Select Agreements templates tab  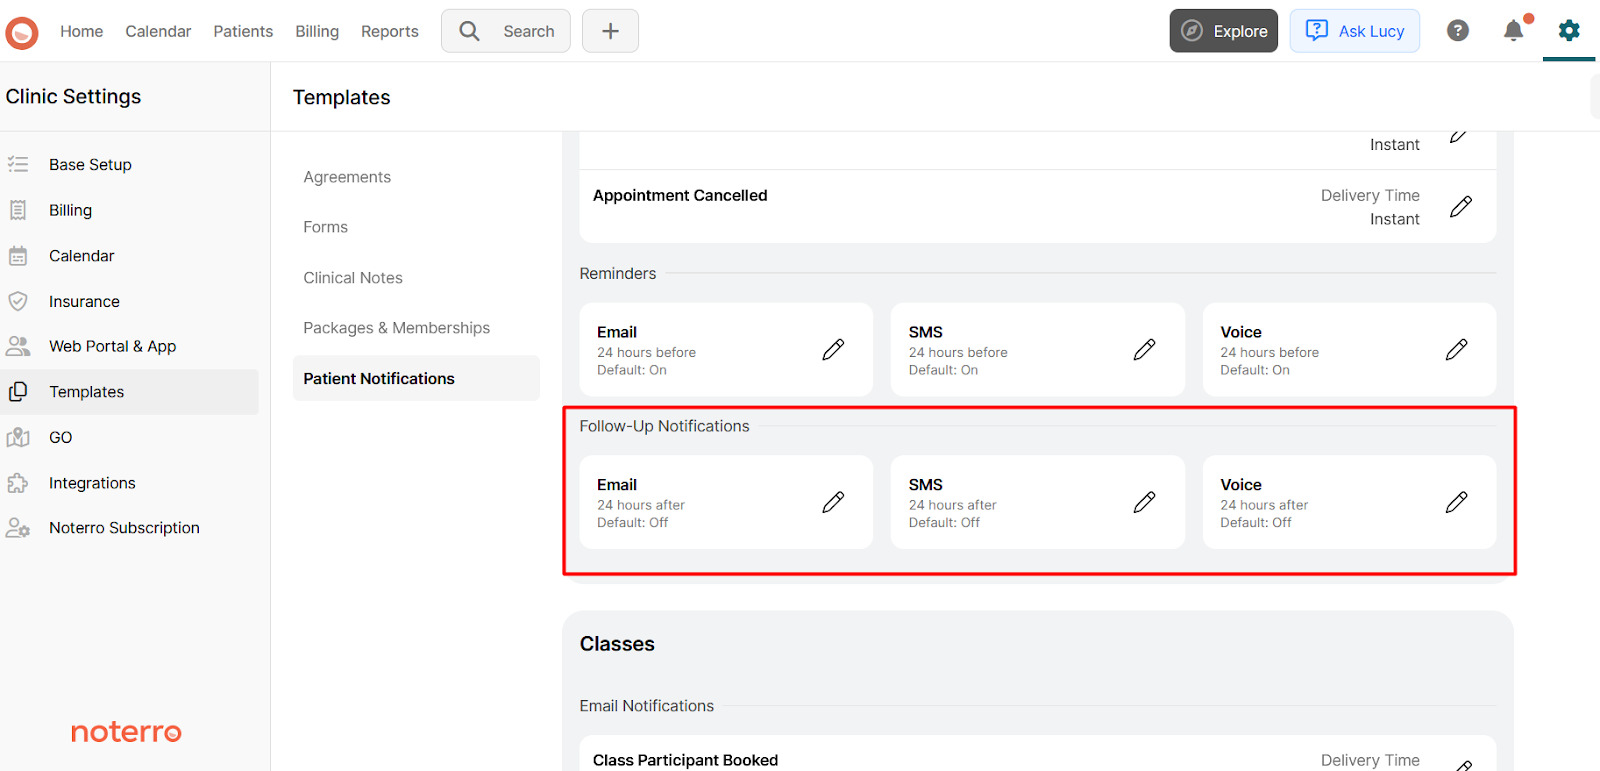point(347,177)
